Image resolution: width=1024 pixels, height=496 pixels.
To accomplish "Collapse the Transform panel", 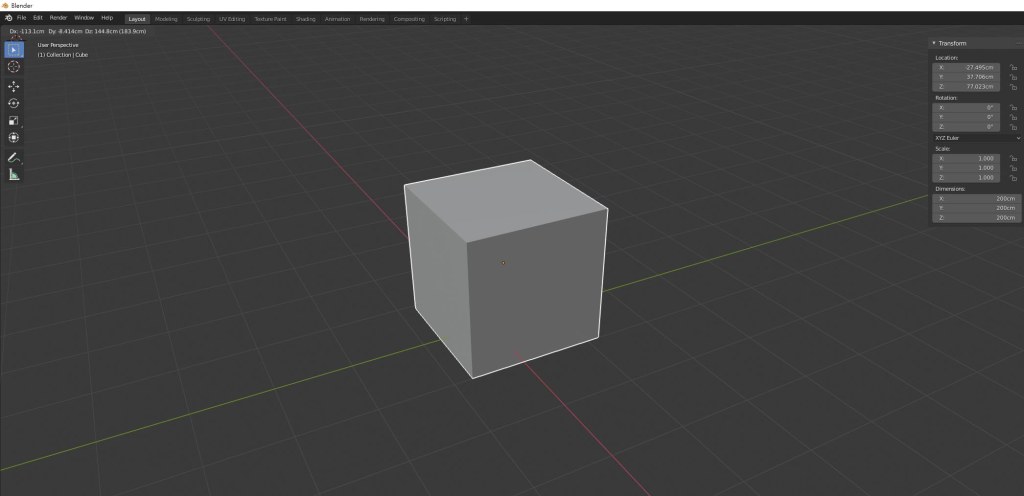I will click(934, 43).
